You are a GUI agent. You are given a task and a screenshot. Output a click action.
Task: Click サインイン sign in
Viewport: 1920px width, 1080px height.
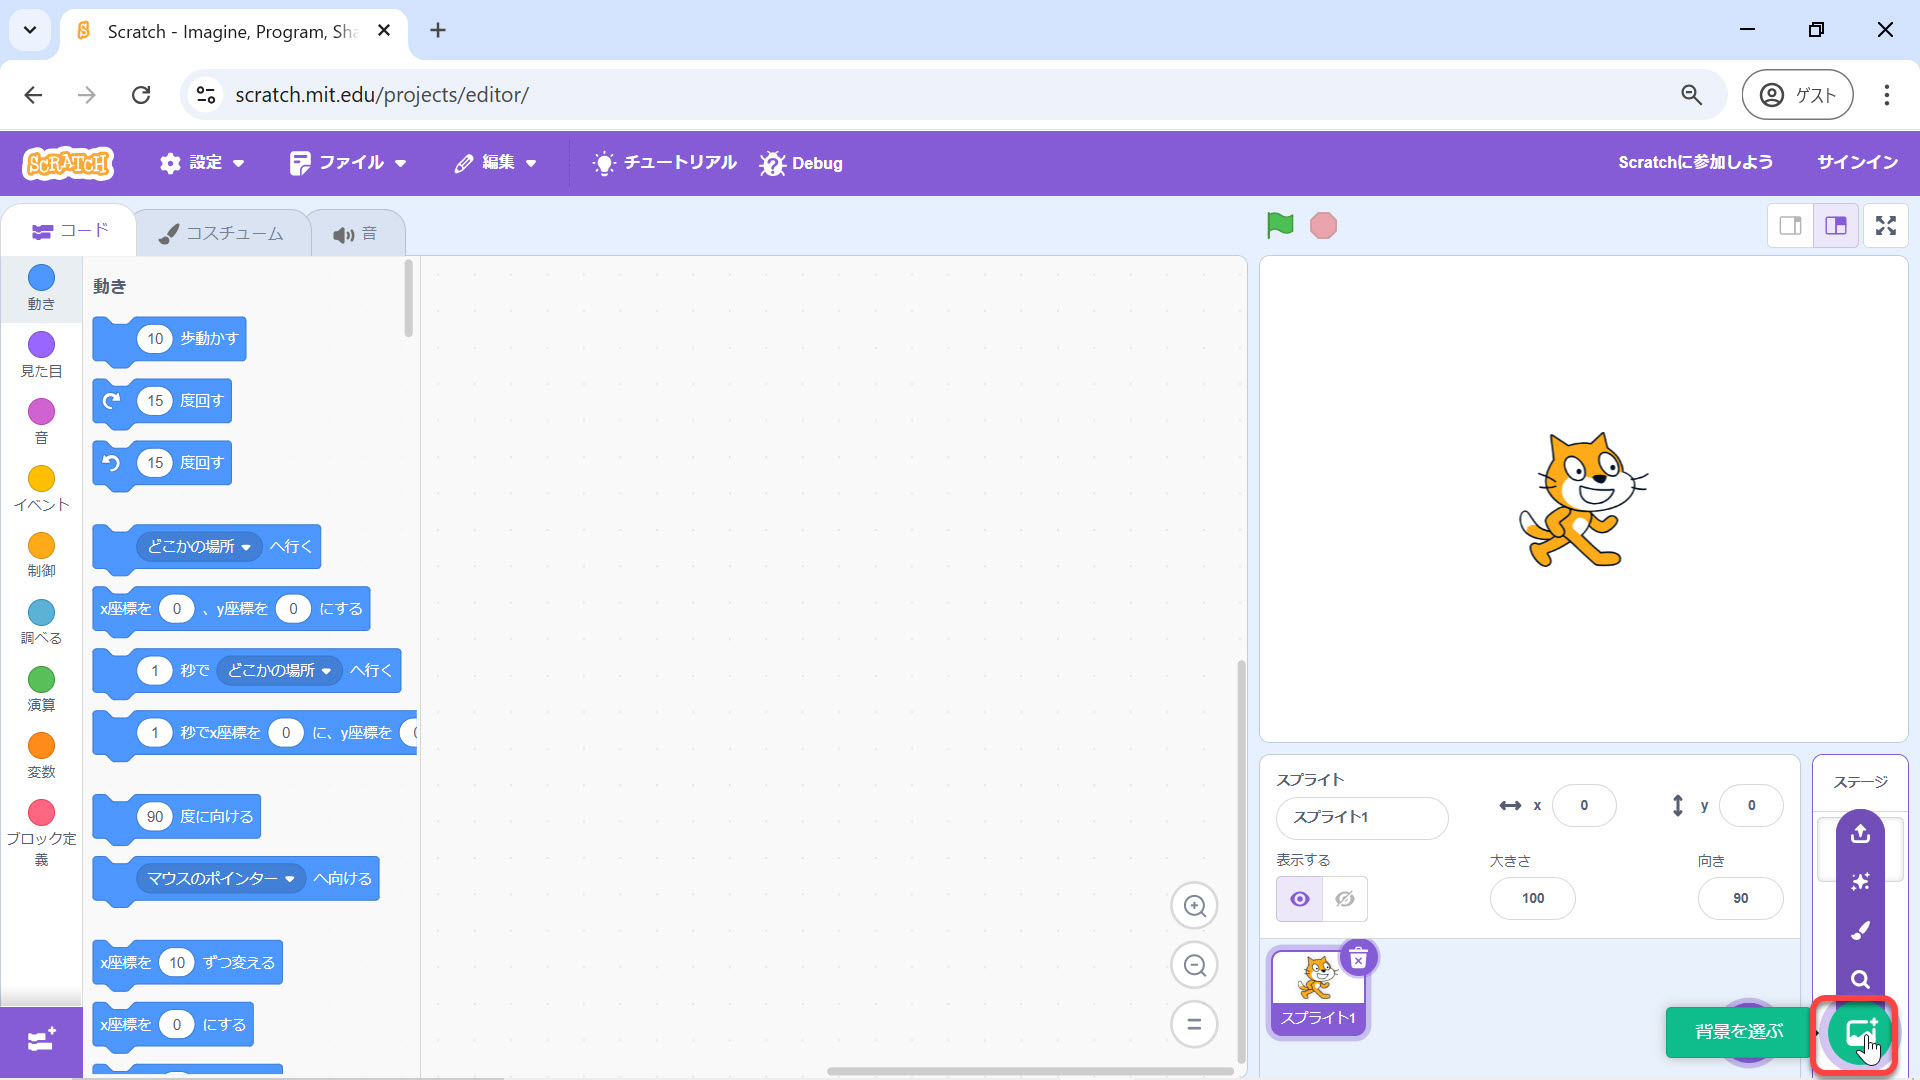click(1857, 162)
